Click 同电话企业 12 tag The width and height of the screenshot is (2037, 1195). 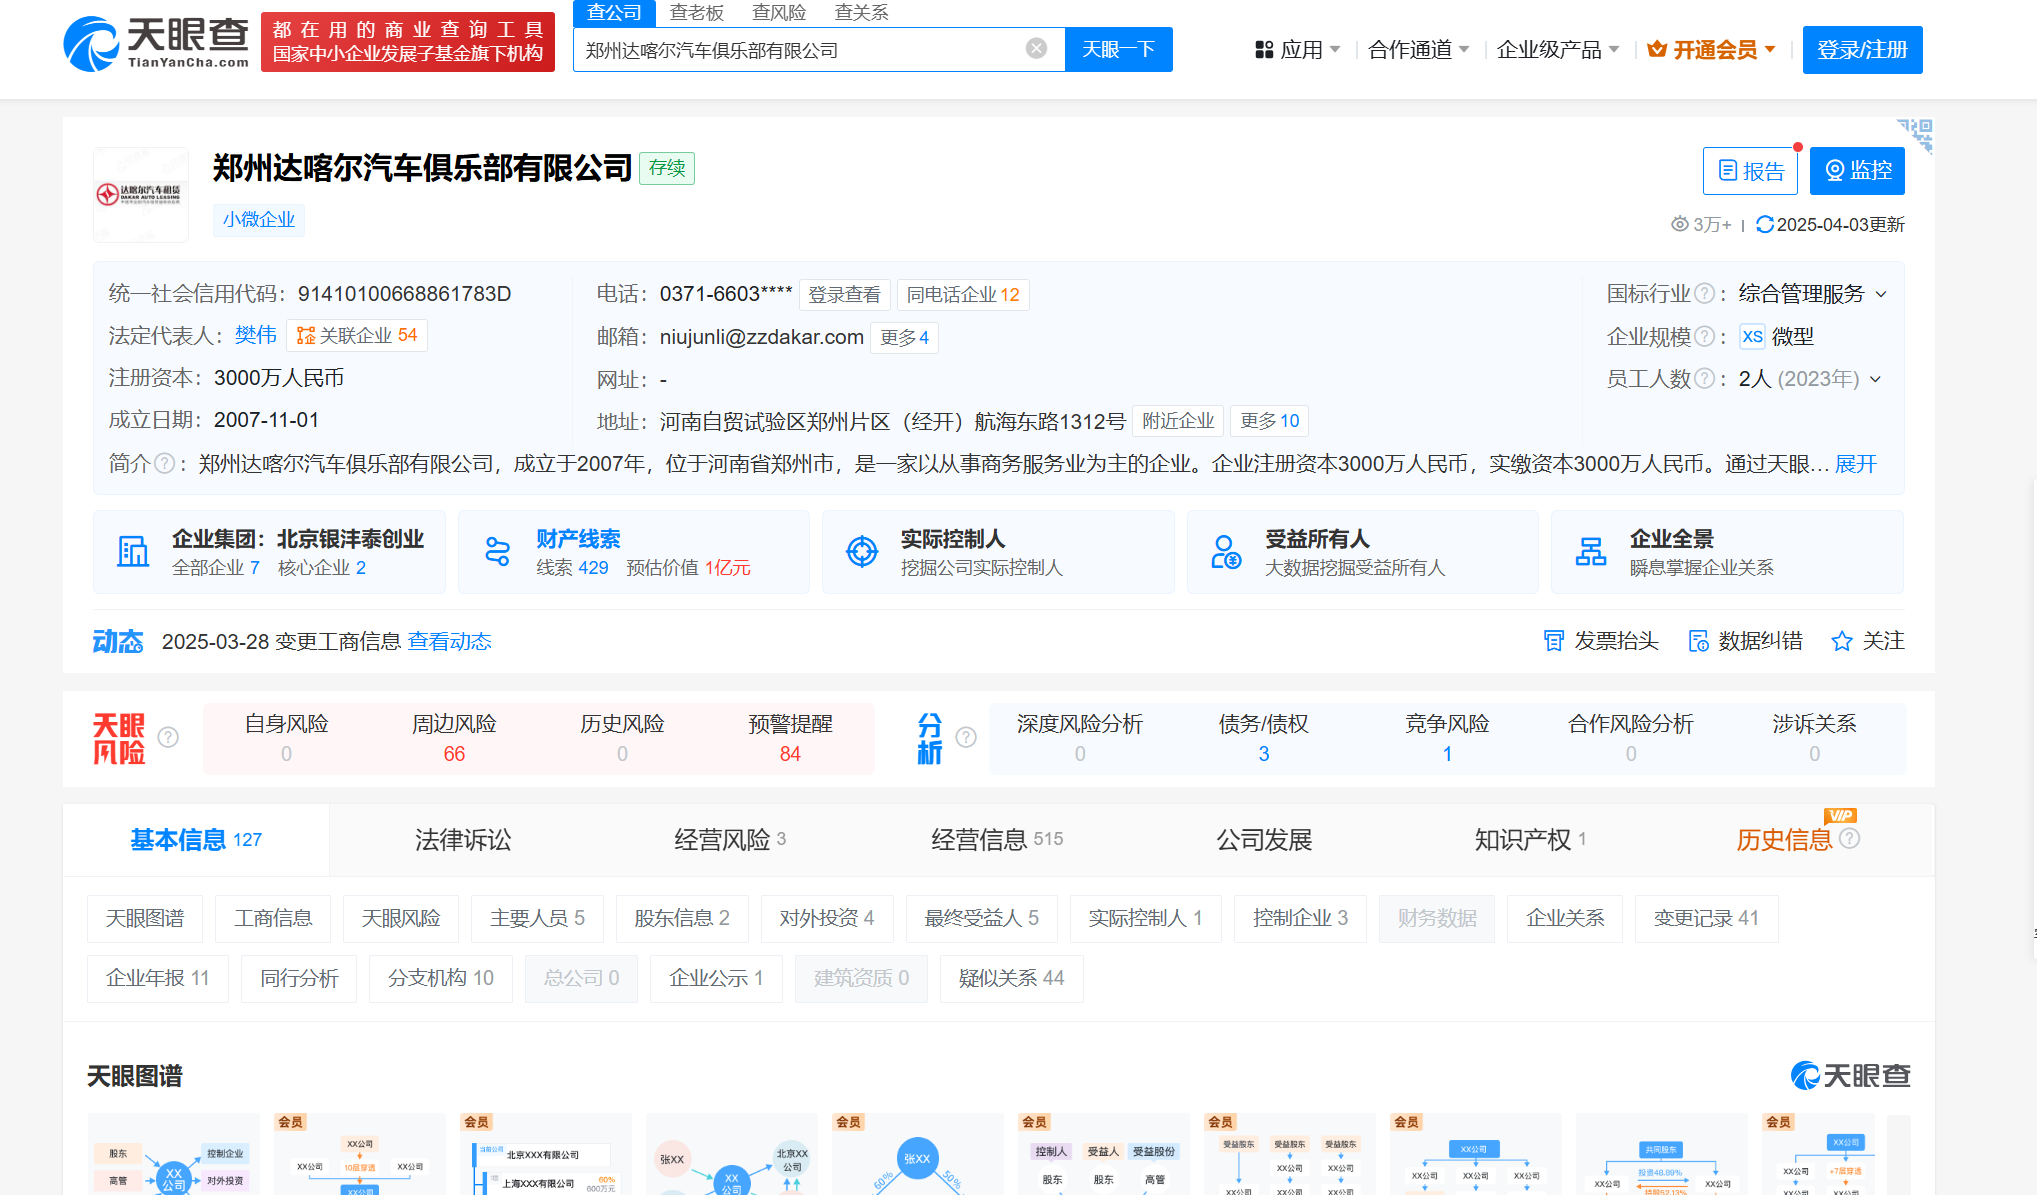[963, 295]
